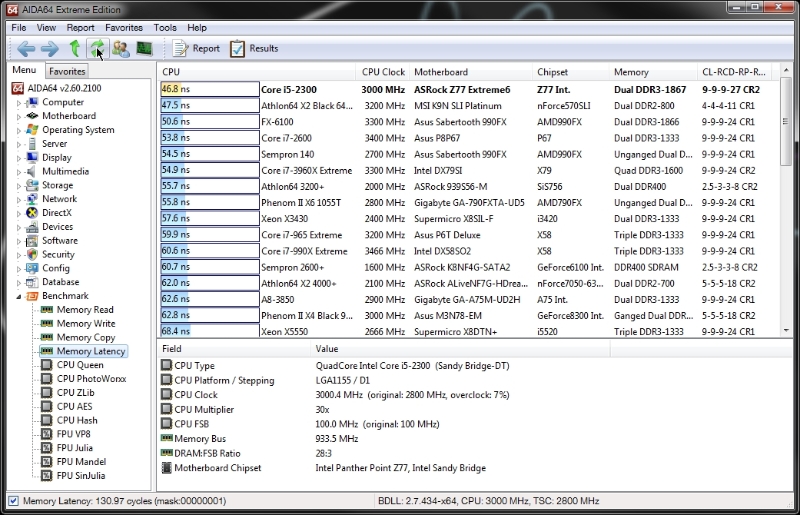Expand the Storage tree node arrow

click(19, 185)
